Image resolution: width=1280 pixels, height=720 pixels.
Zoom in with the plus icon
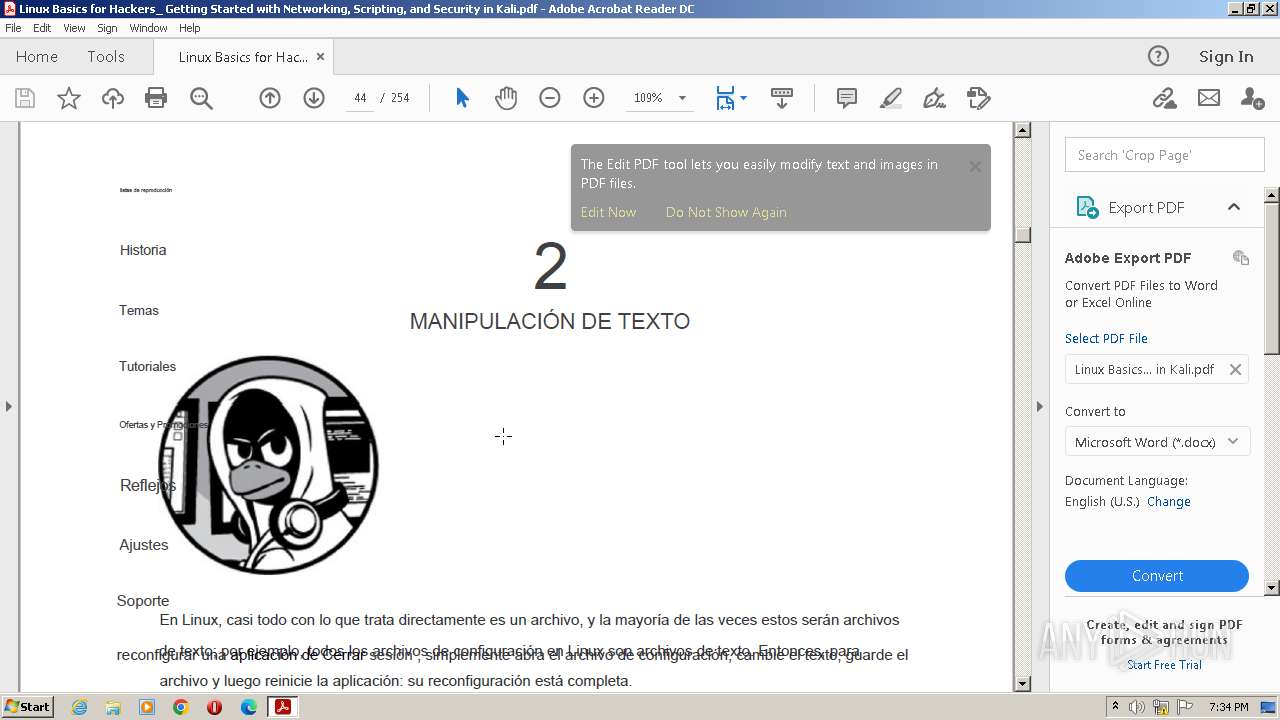point(594,98)
